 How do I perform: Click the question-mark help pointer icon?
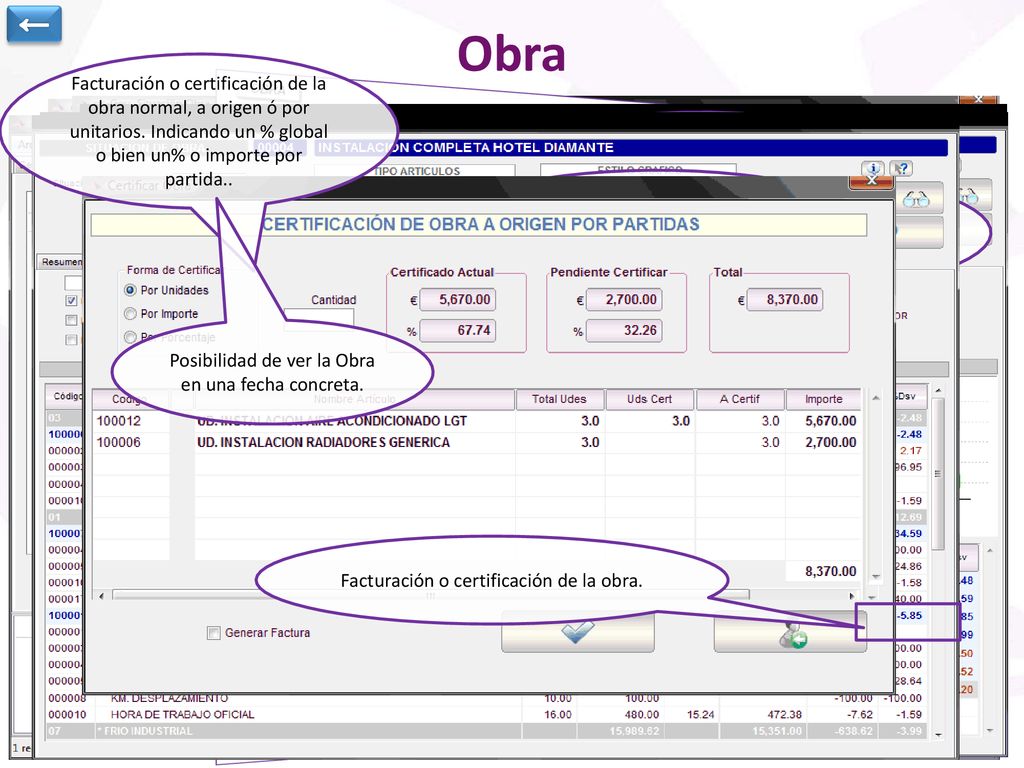tap(902, 168)
